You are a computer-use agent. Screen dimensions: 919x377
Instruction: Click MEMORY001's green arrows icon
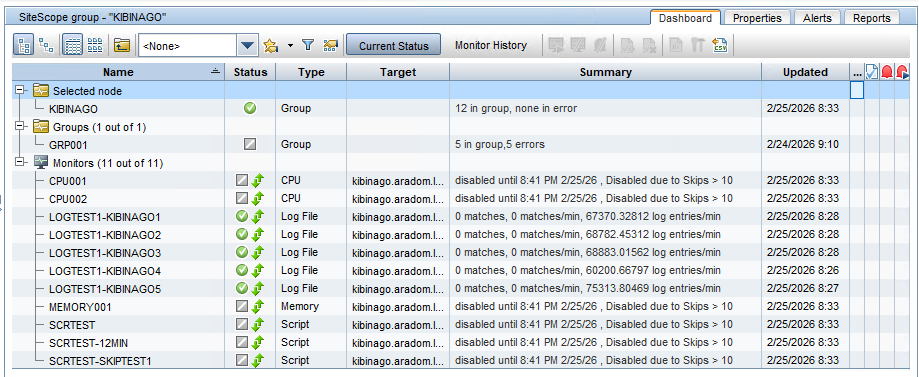pyautogui.click(x=257, y=307)
